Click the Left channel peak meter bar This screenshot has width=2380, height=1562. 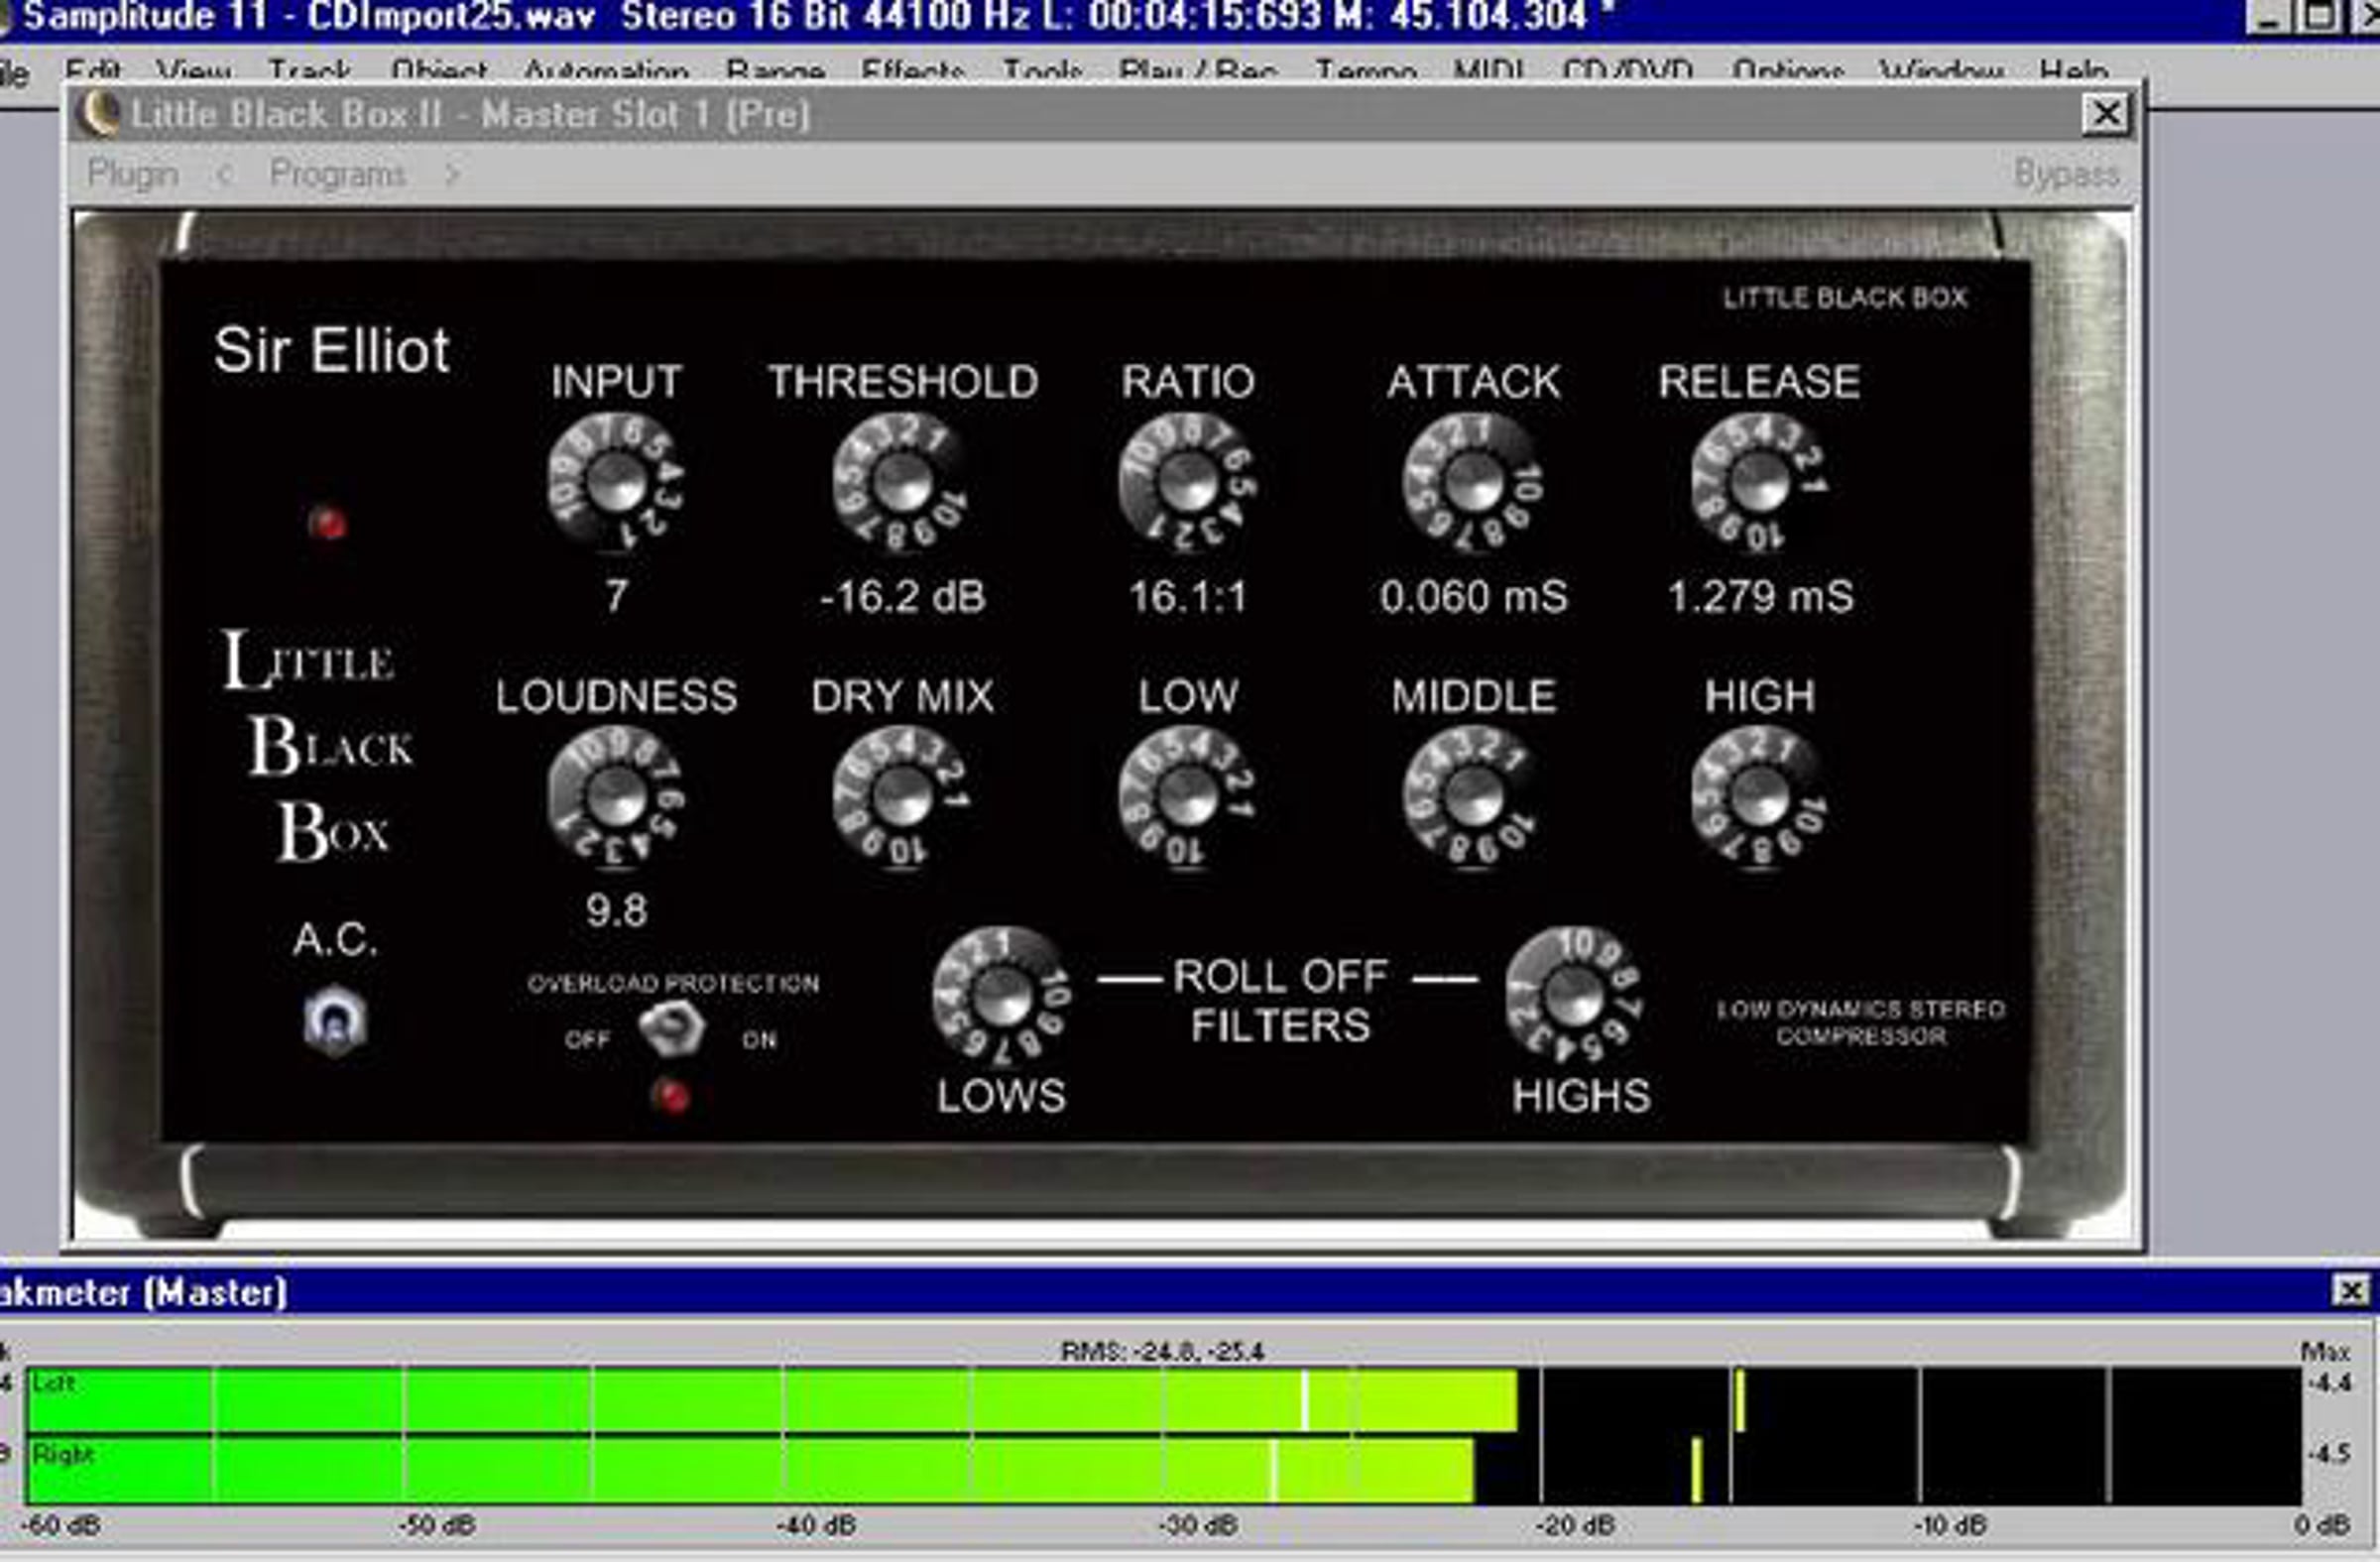click(1163, 1400)
